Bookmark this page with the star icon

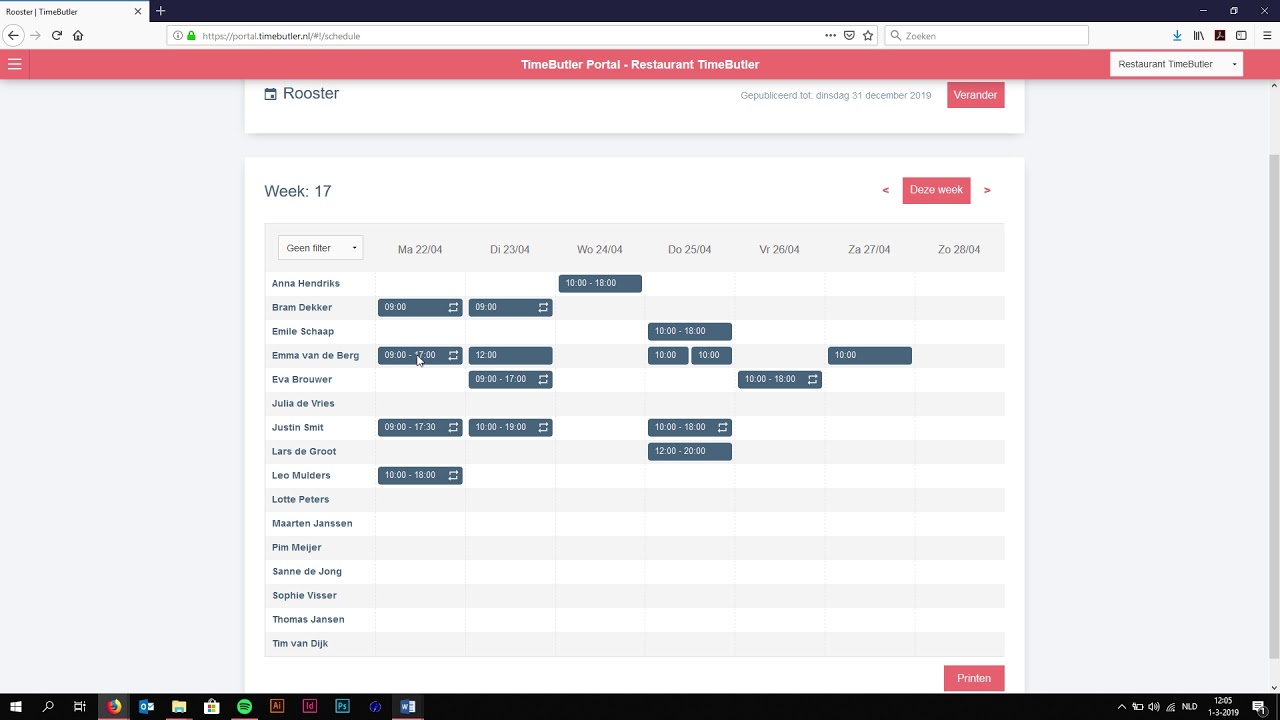[868, 35]
